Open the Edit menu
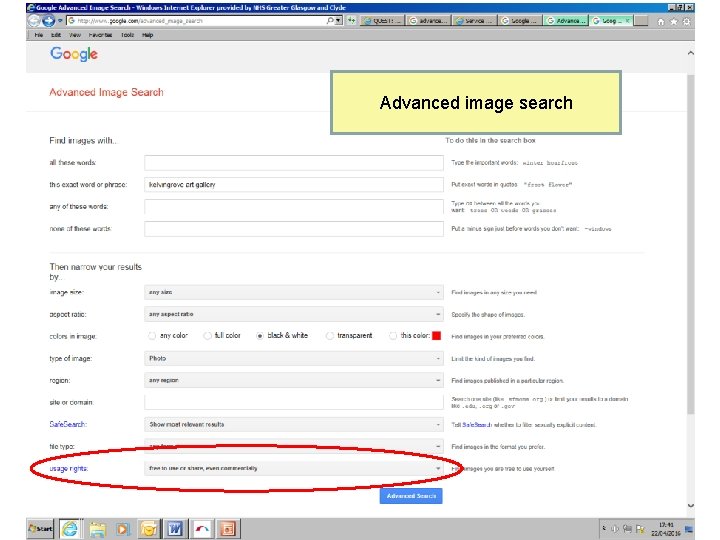This screenshot has width=720, height=540. (x=56, y=35)
